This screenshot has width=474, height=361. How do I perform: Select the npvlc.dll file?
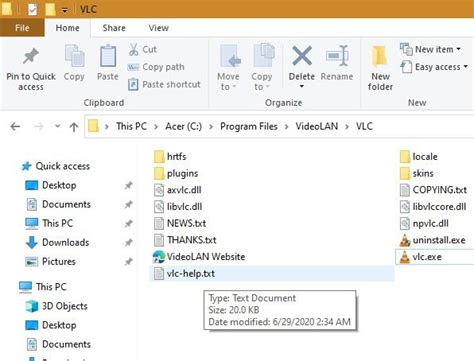coord(424,223)
